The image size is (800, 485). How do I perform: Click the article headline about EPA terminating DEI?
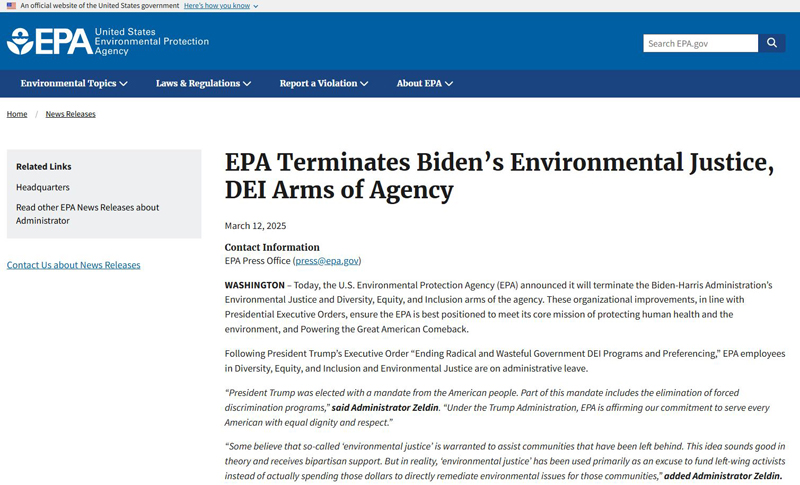[x=499, y=176]
